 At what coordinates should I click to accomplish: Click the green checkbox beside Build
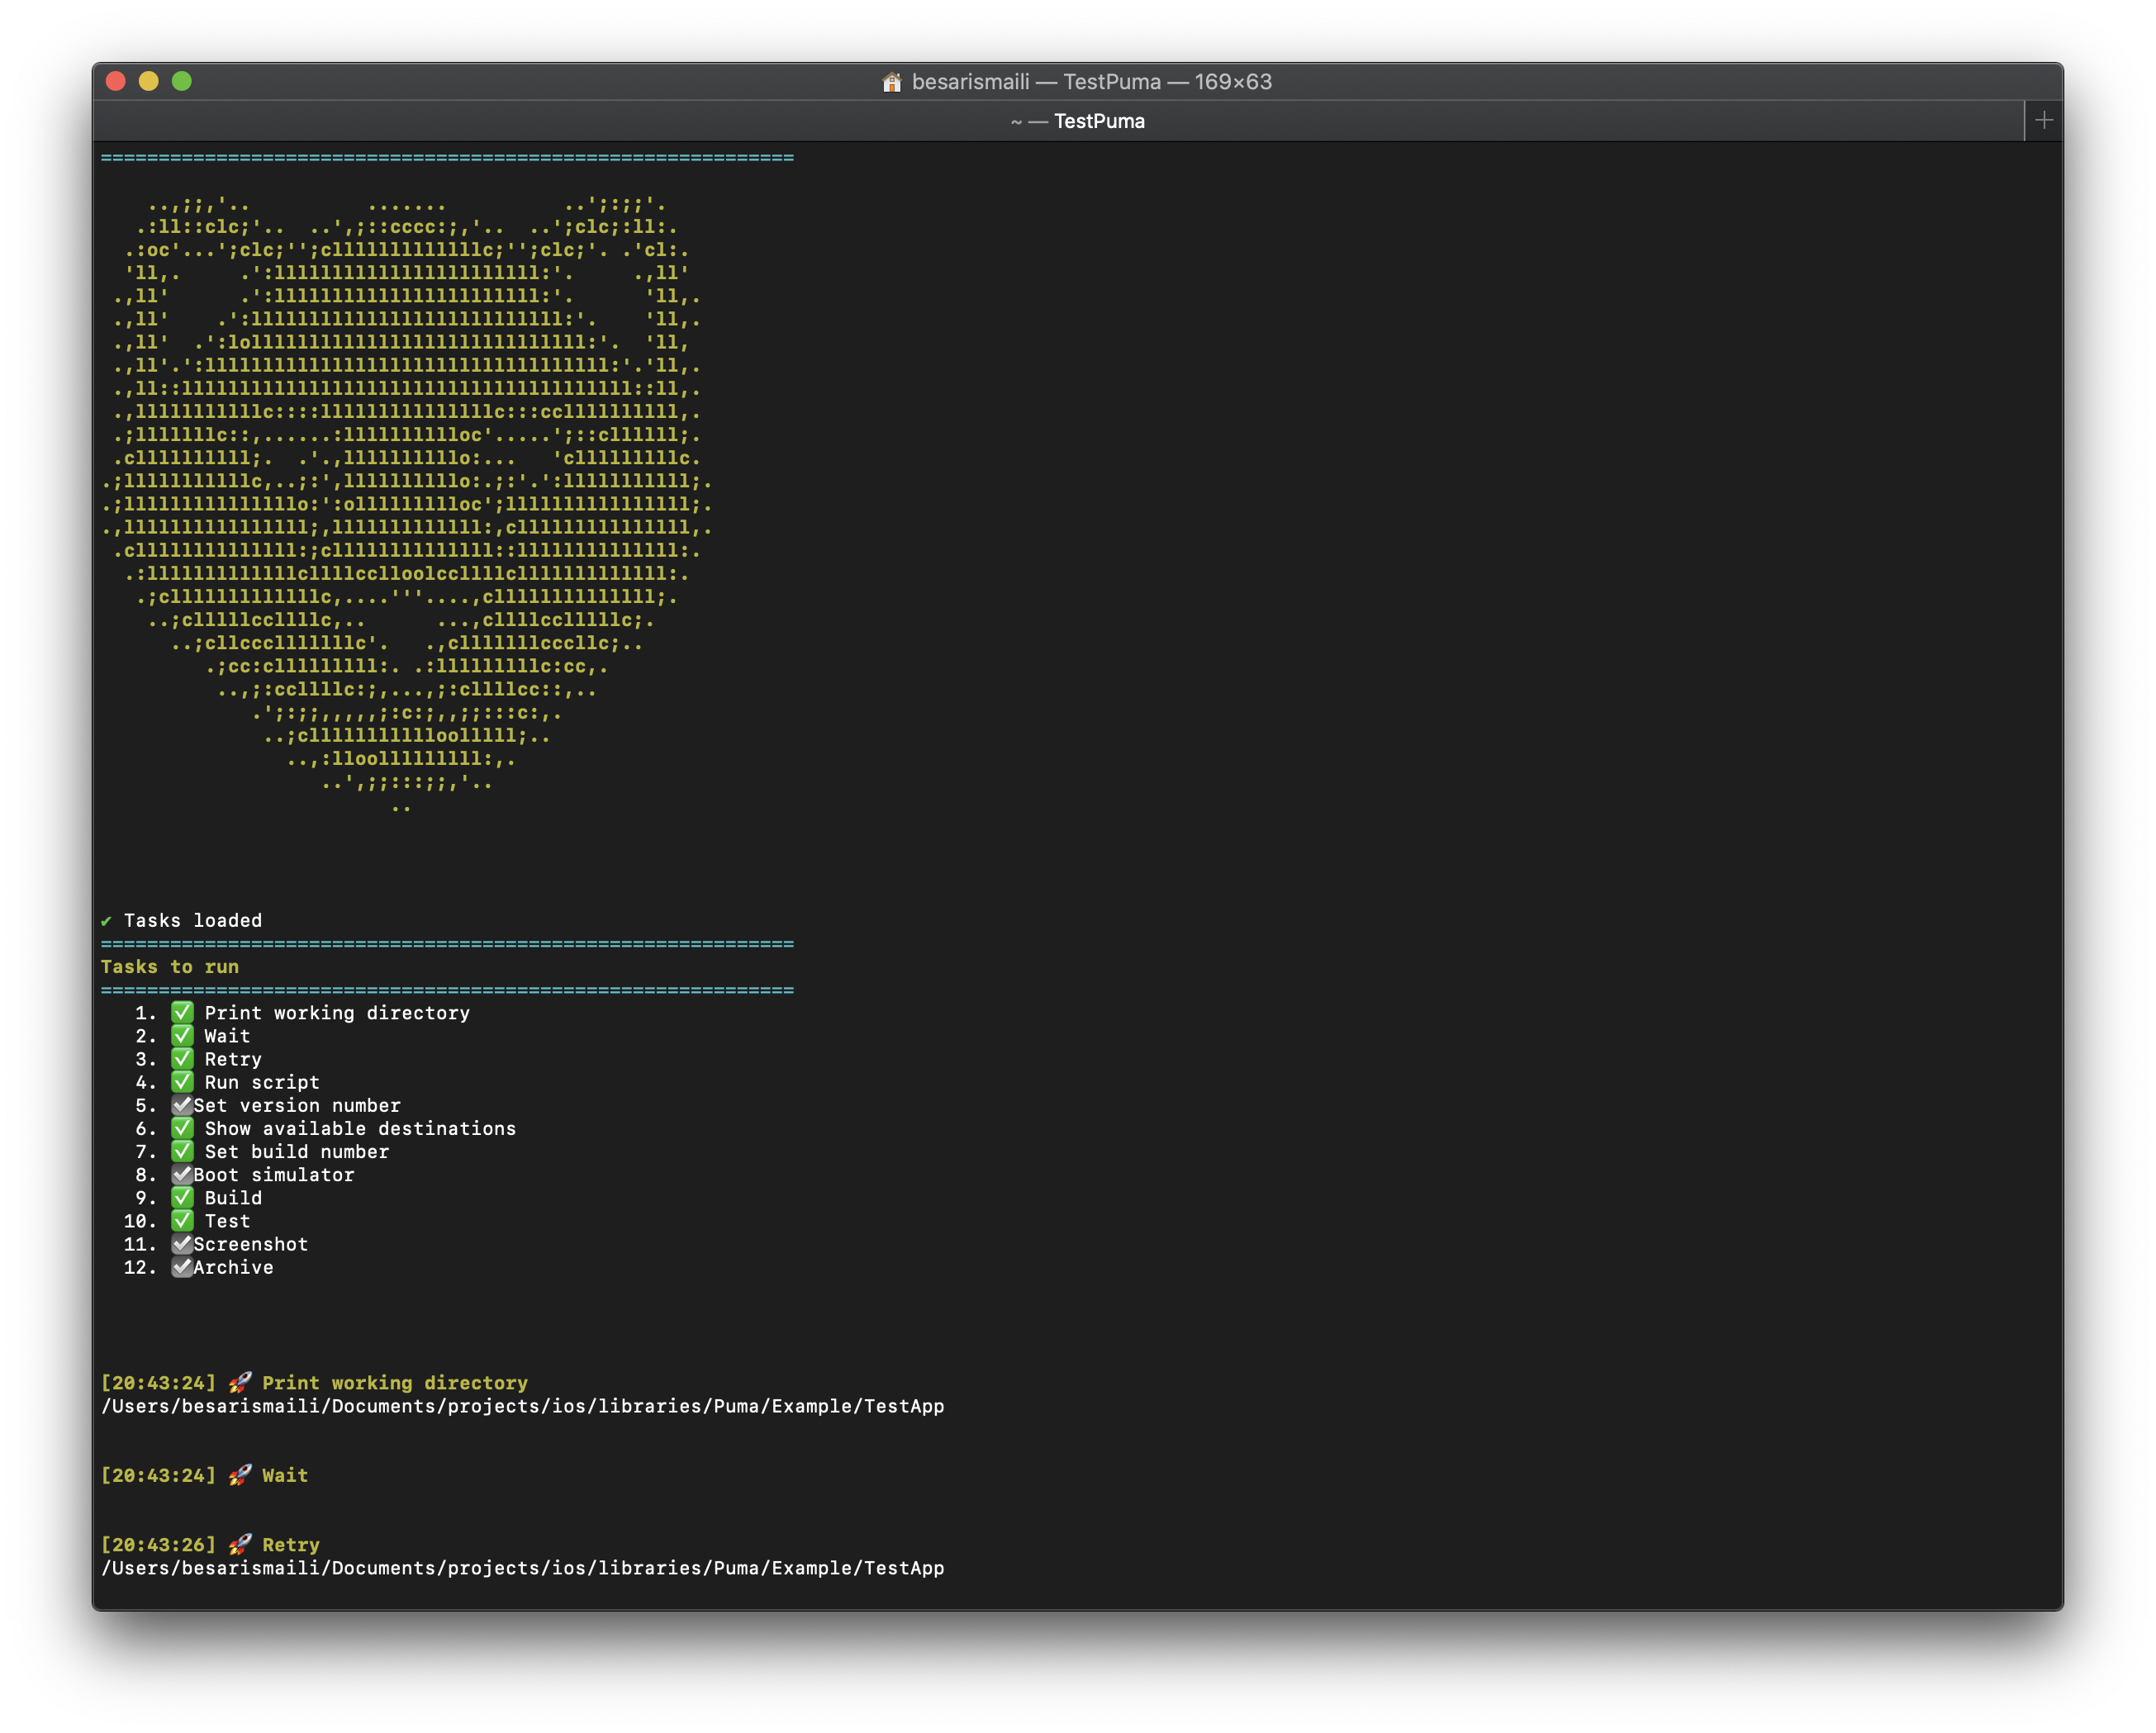click(x=182, y=1197)
